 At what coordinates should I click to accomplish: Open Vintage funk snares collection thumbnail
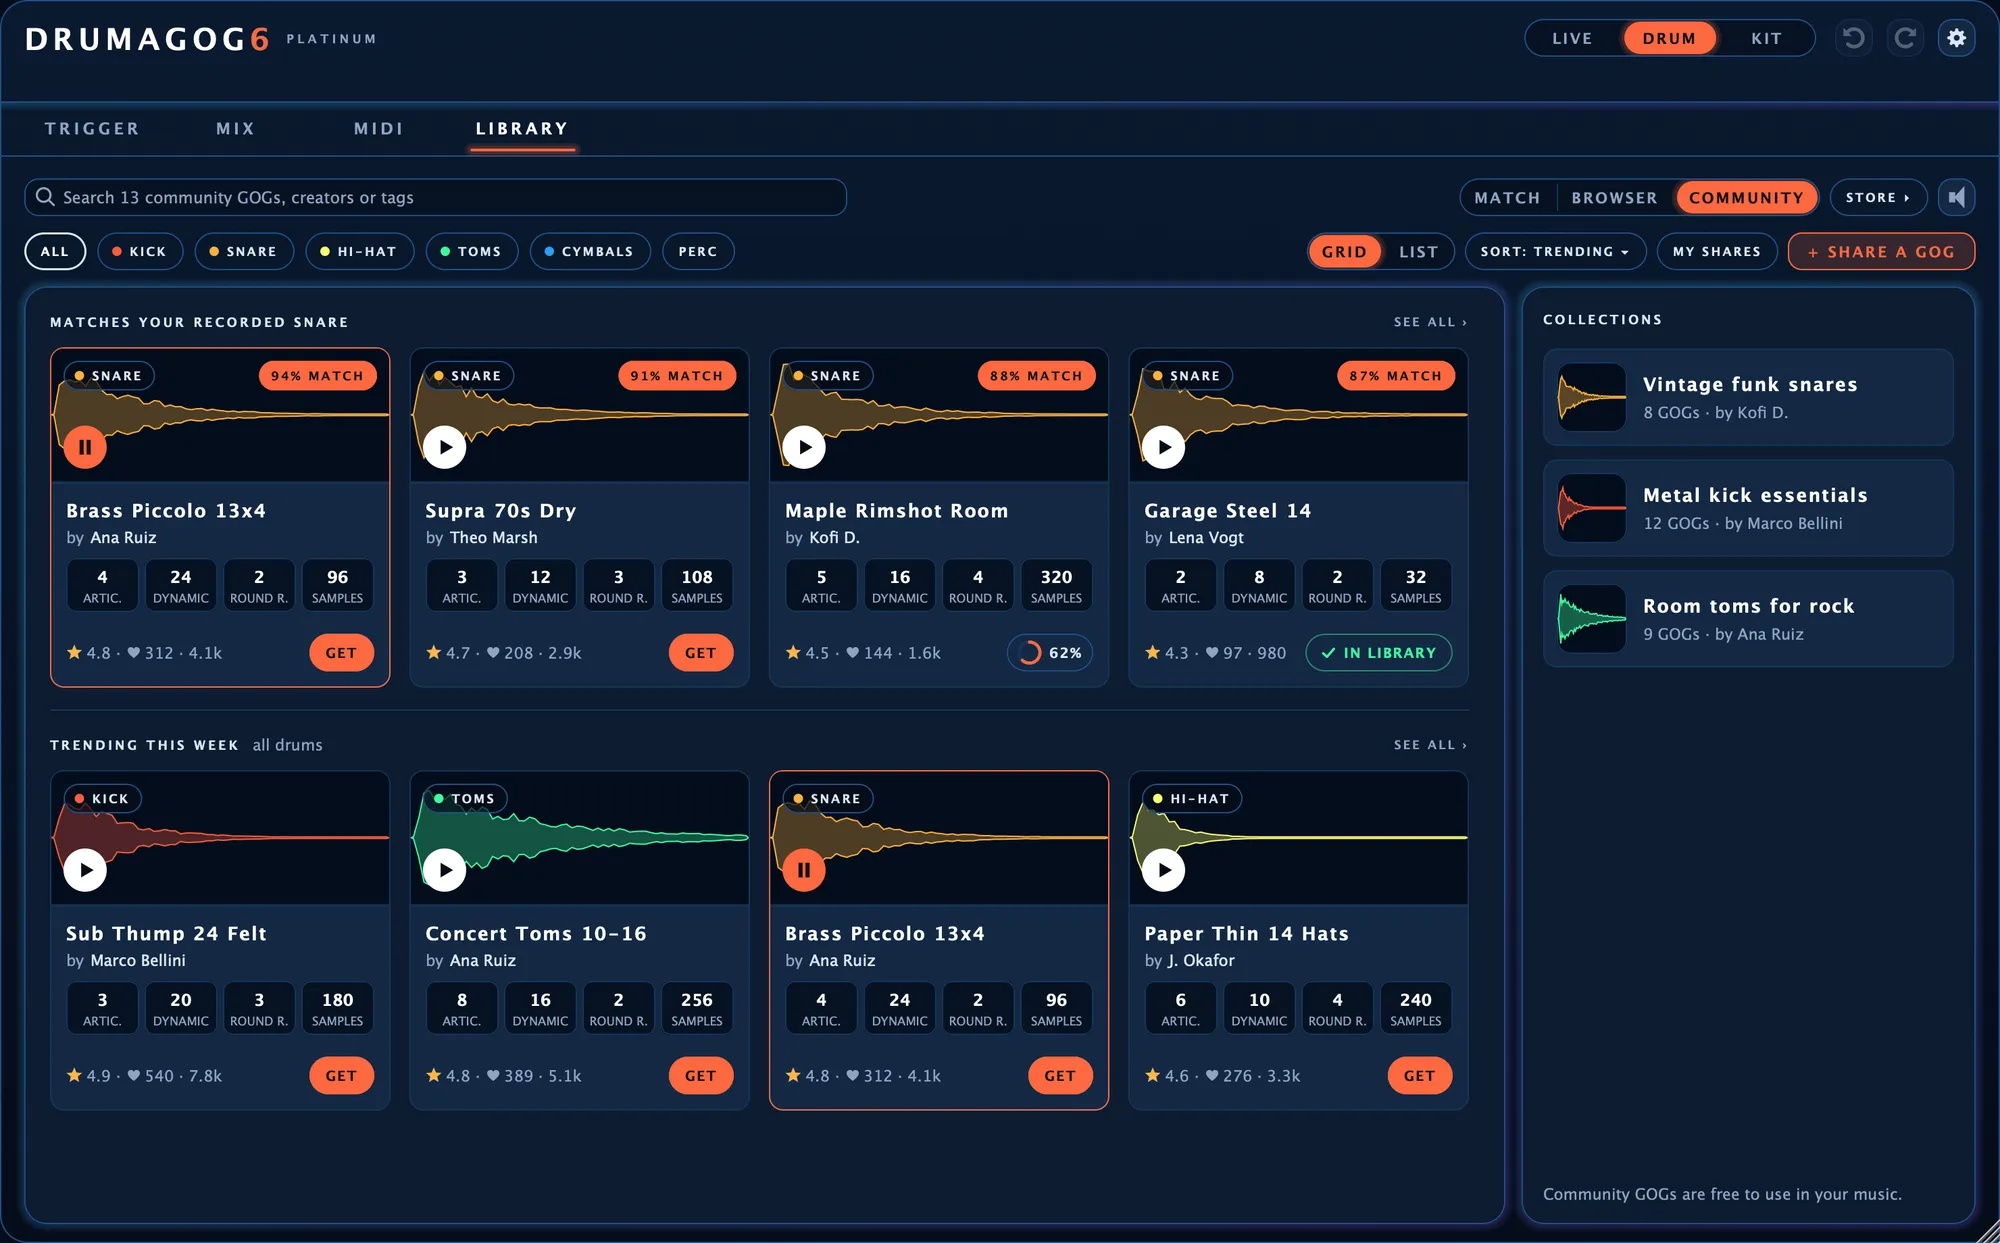click(1592, 397)
